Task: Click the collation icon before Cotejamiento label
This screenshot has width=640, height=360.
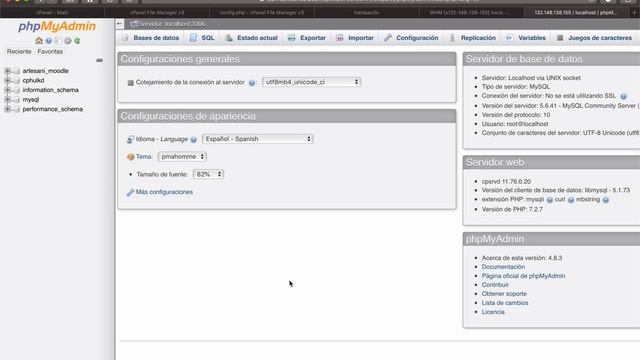Action: point(131,83)
